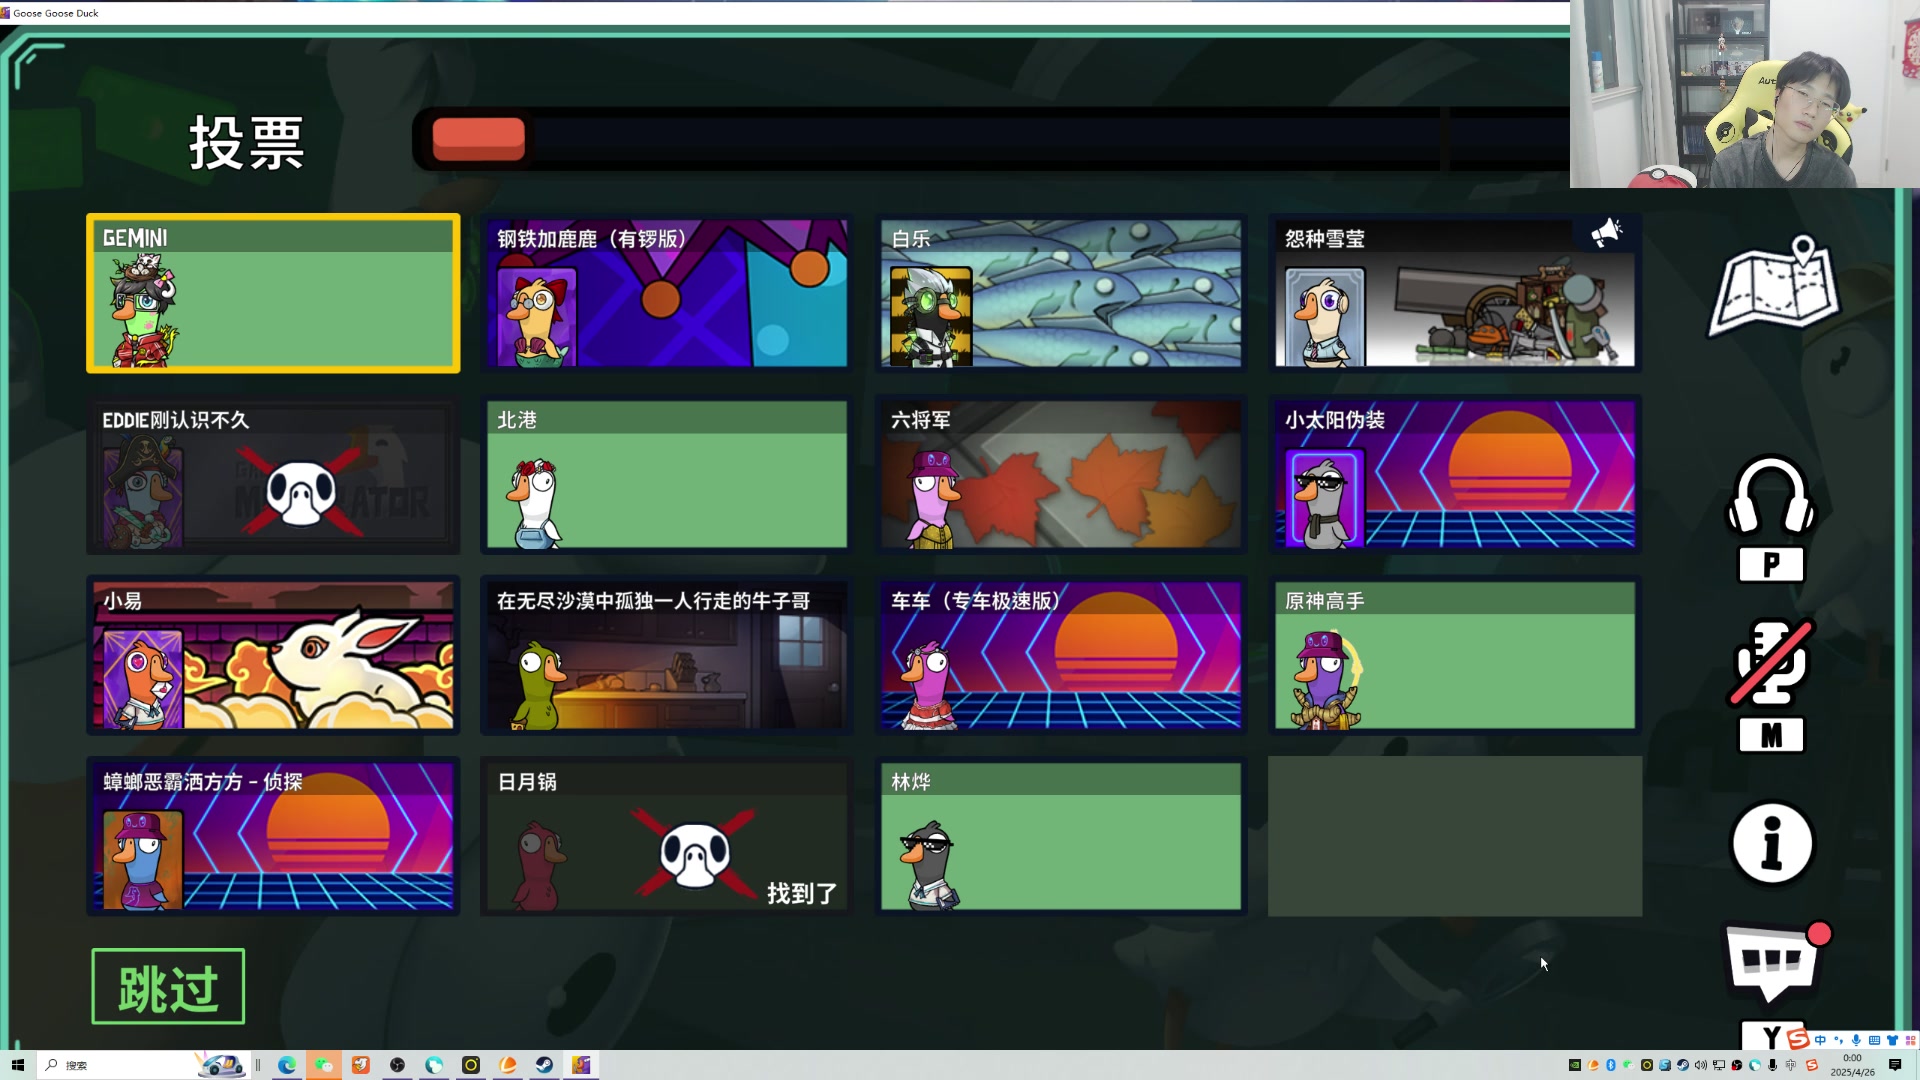Viewport: 1920px width, 1080px height.
Task: Choose the 小太阳伪装 player card
Action: (x=1455, y=475)
